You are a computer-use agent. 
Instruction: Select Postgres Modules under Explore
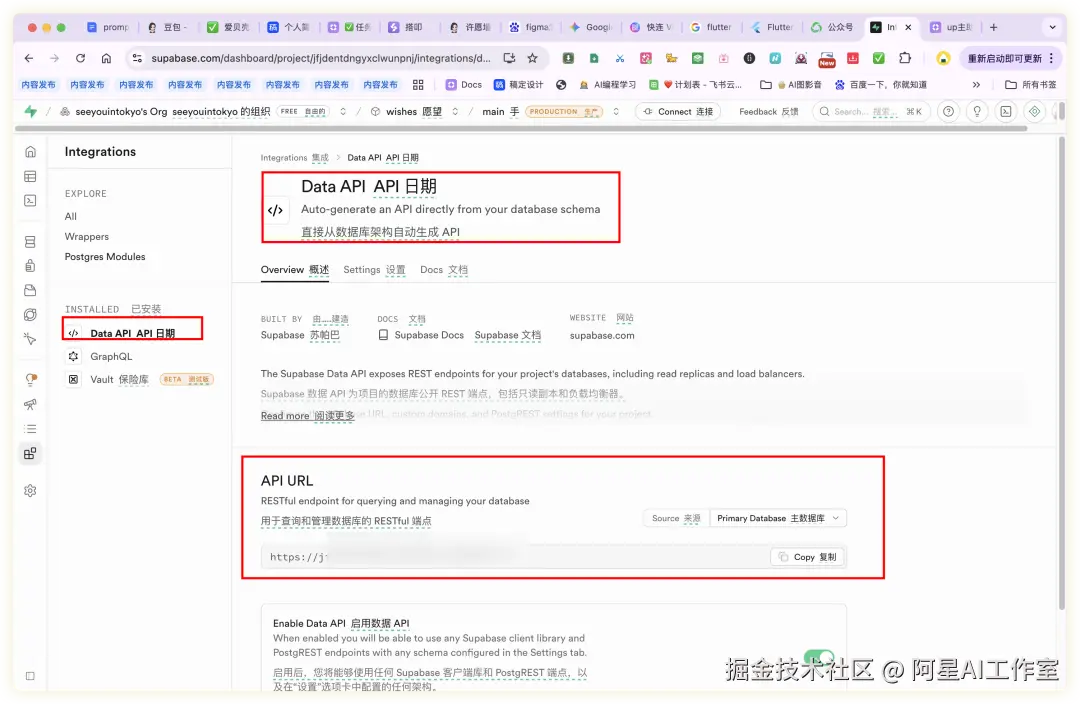[105, 256]
